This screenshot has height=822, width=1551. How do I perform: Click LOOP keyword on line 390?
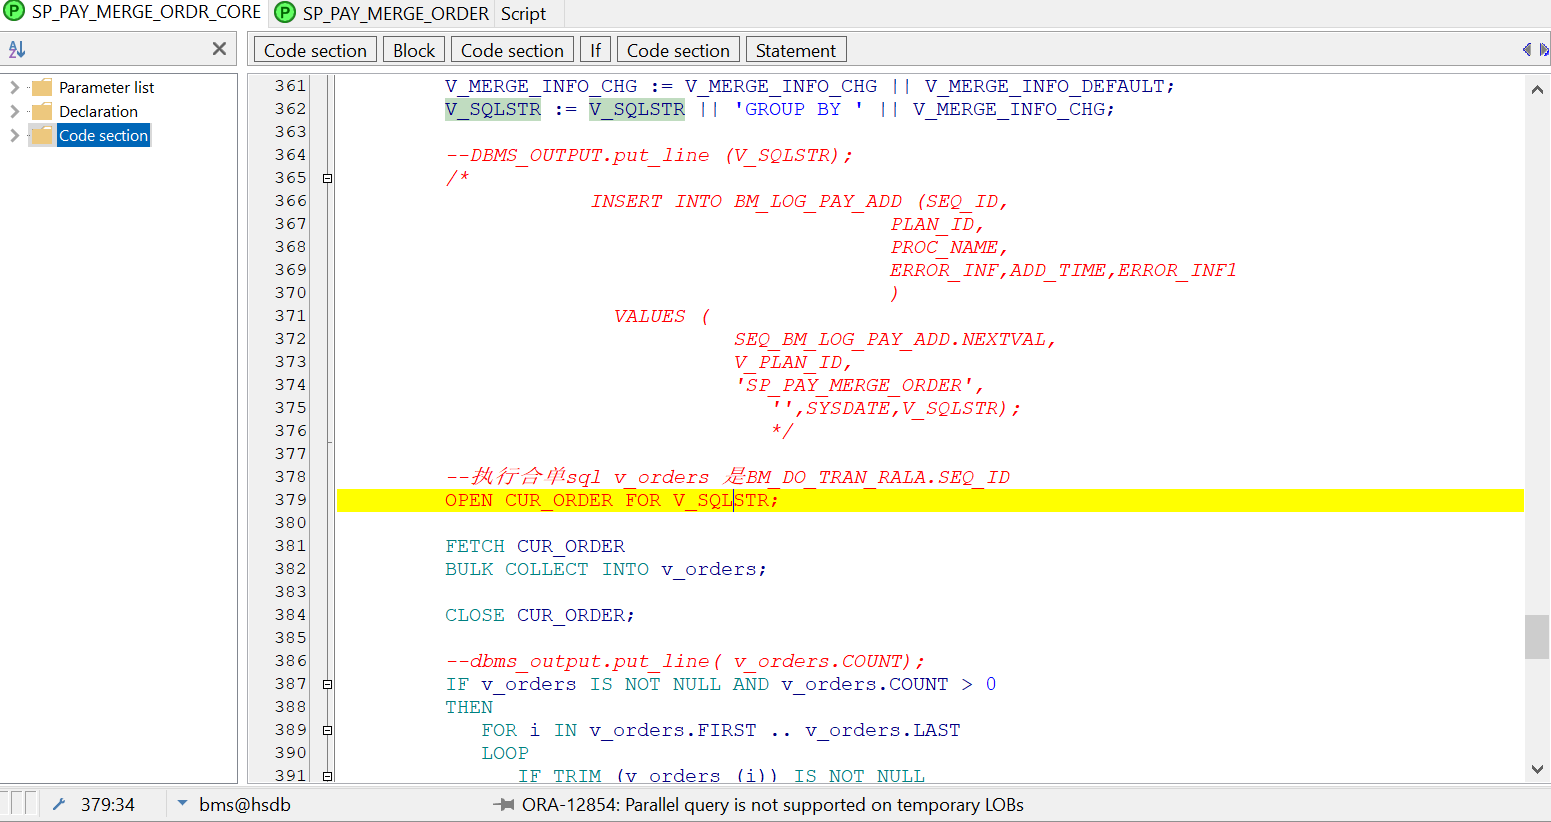click(x=505, y=753)
